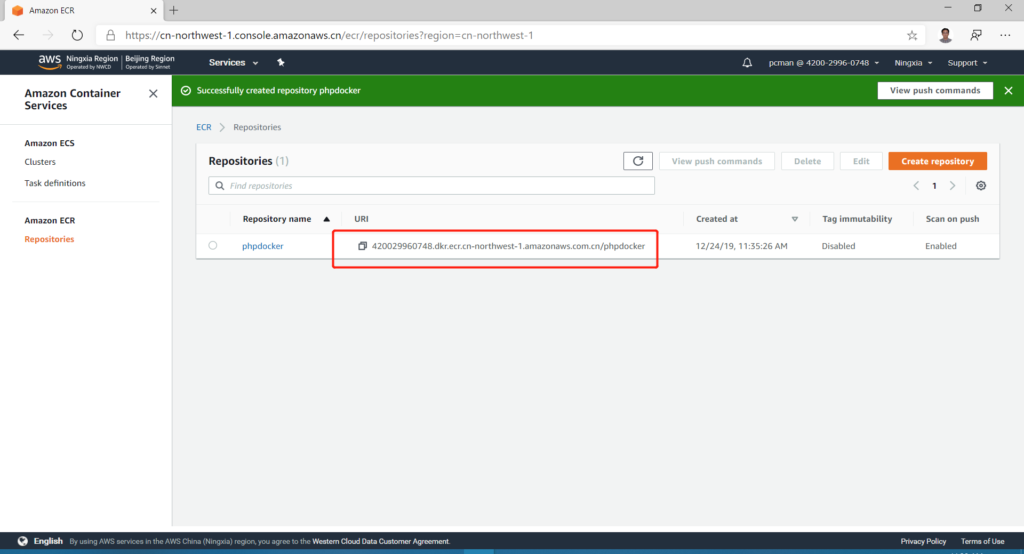This screenshot has width=1024, height=554.
Task: Open the table preferences gear icon
Action: (981, 186)
